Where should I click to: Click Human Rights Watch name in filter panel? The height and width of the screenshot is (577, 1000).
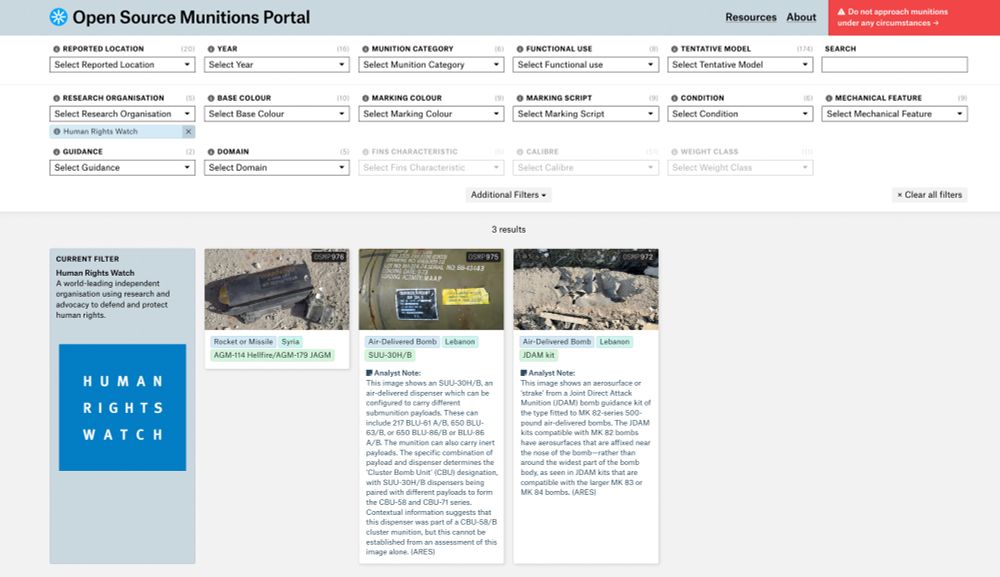pos(95,273)
